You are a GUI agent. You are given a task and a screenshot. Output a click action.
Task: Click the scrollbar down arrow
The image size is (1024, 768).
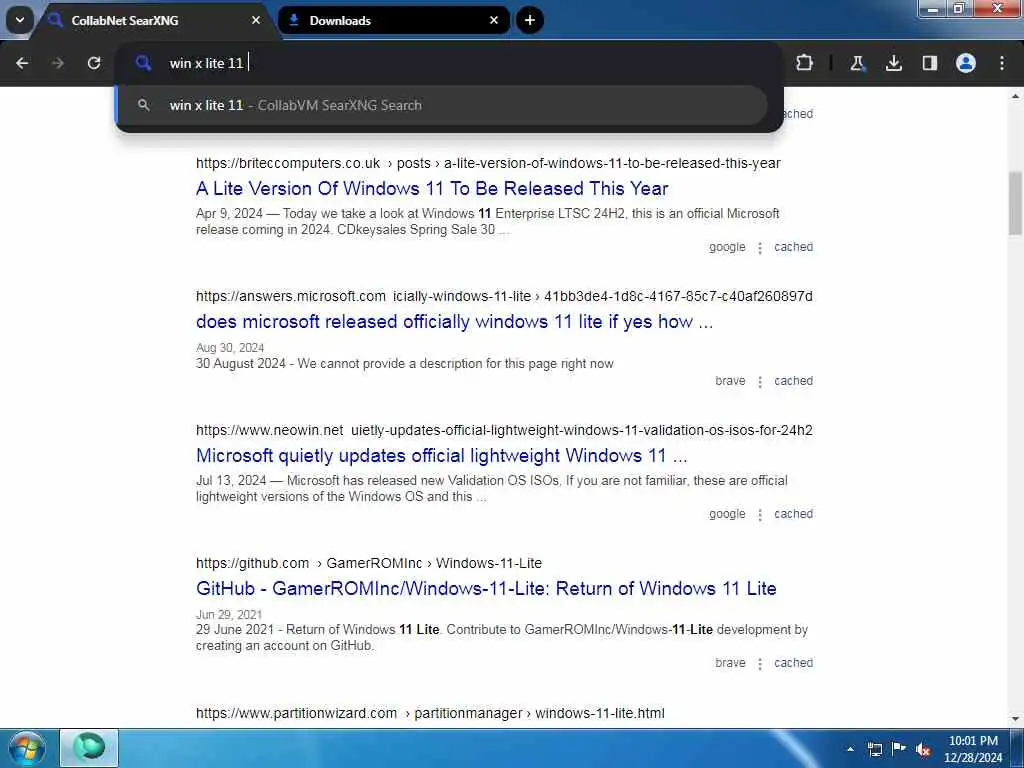(x=1015, y=719)
